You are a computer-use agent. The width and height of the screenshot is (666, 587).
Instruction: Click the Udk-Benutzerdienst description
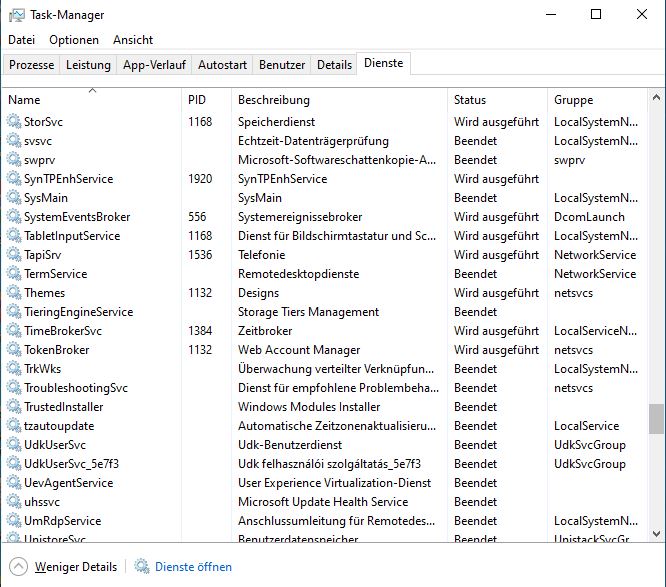click(290, 445)
